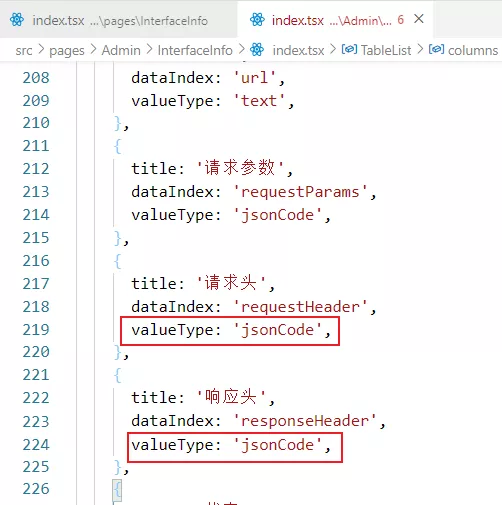The width and height of the screenshot is (502, 505).
Task: Click React icon on active Admin index.tsx tab
Action: pyautogui.click(x=257, y=20)
